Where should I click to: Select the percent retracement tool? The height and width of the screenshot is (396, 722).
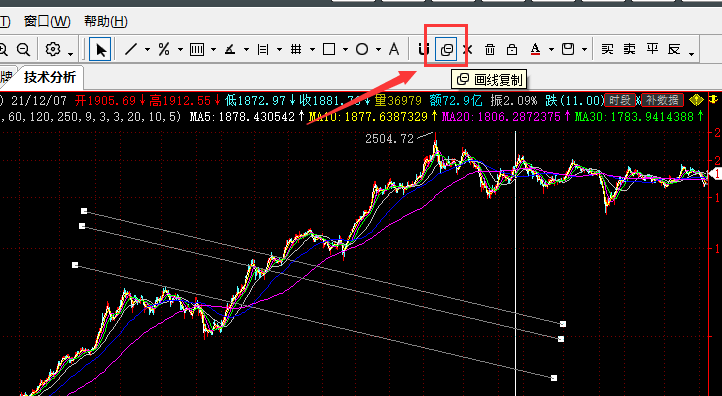tap(164, 49)
